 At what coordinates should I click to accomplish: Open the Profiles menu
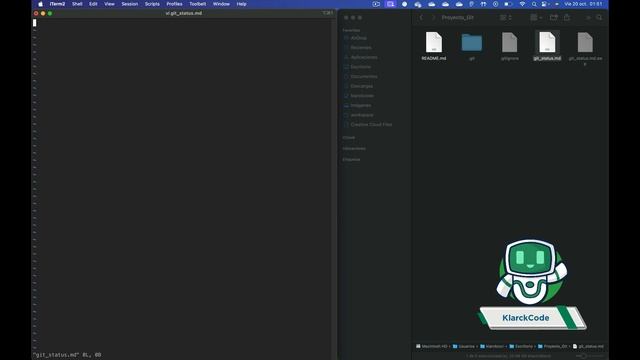pos(174,4)
